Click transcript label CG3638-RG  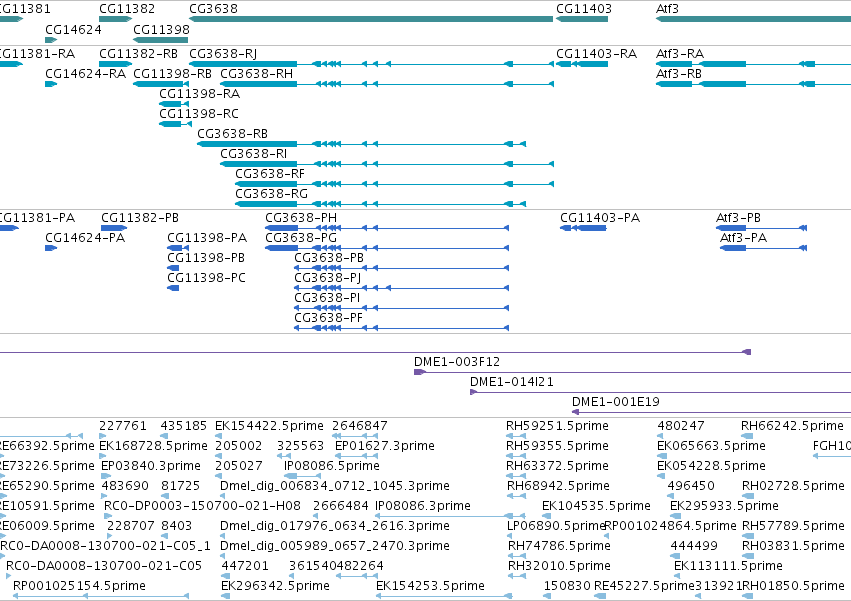click(271, 194)
